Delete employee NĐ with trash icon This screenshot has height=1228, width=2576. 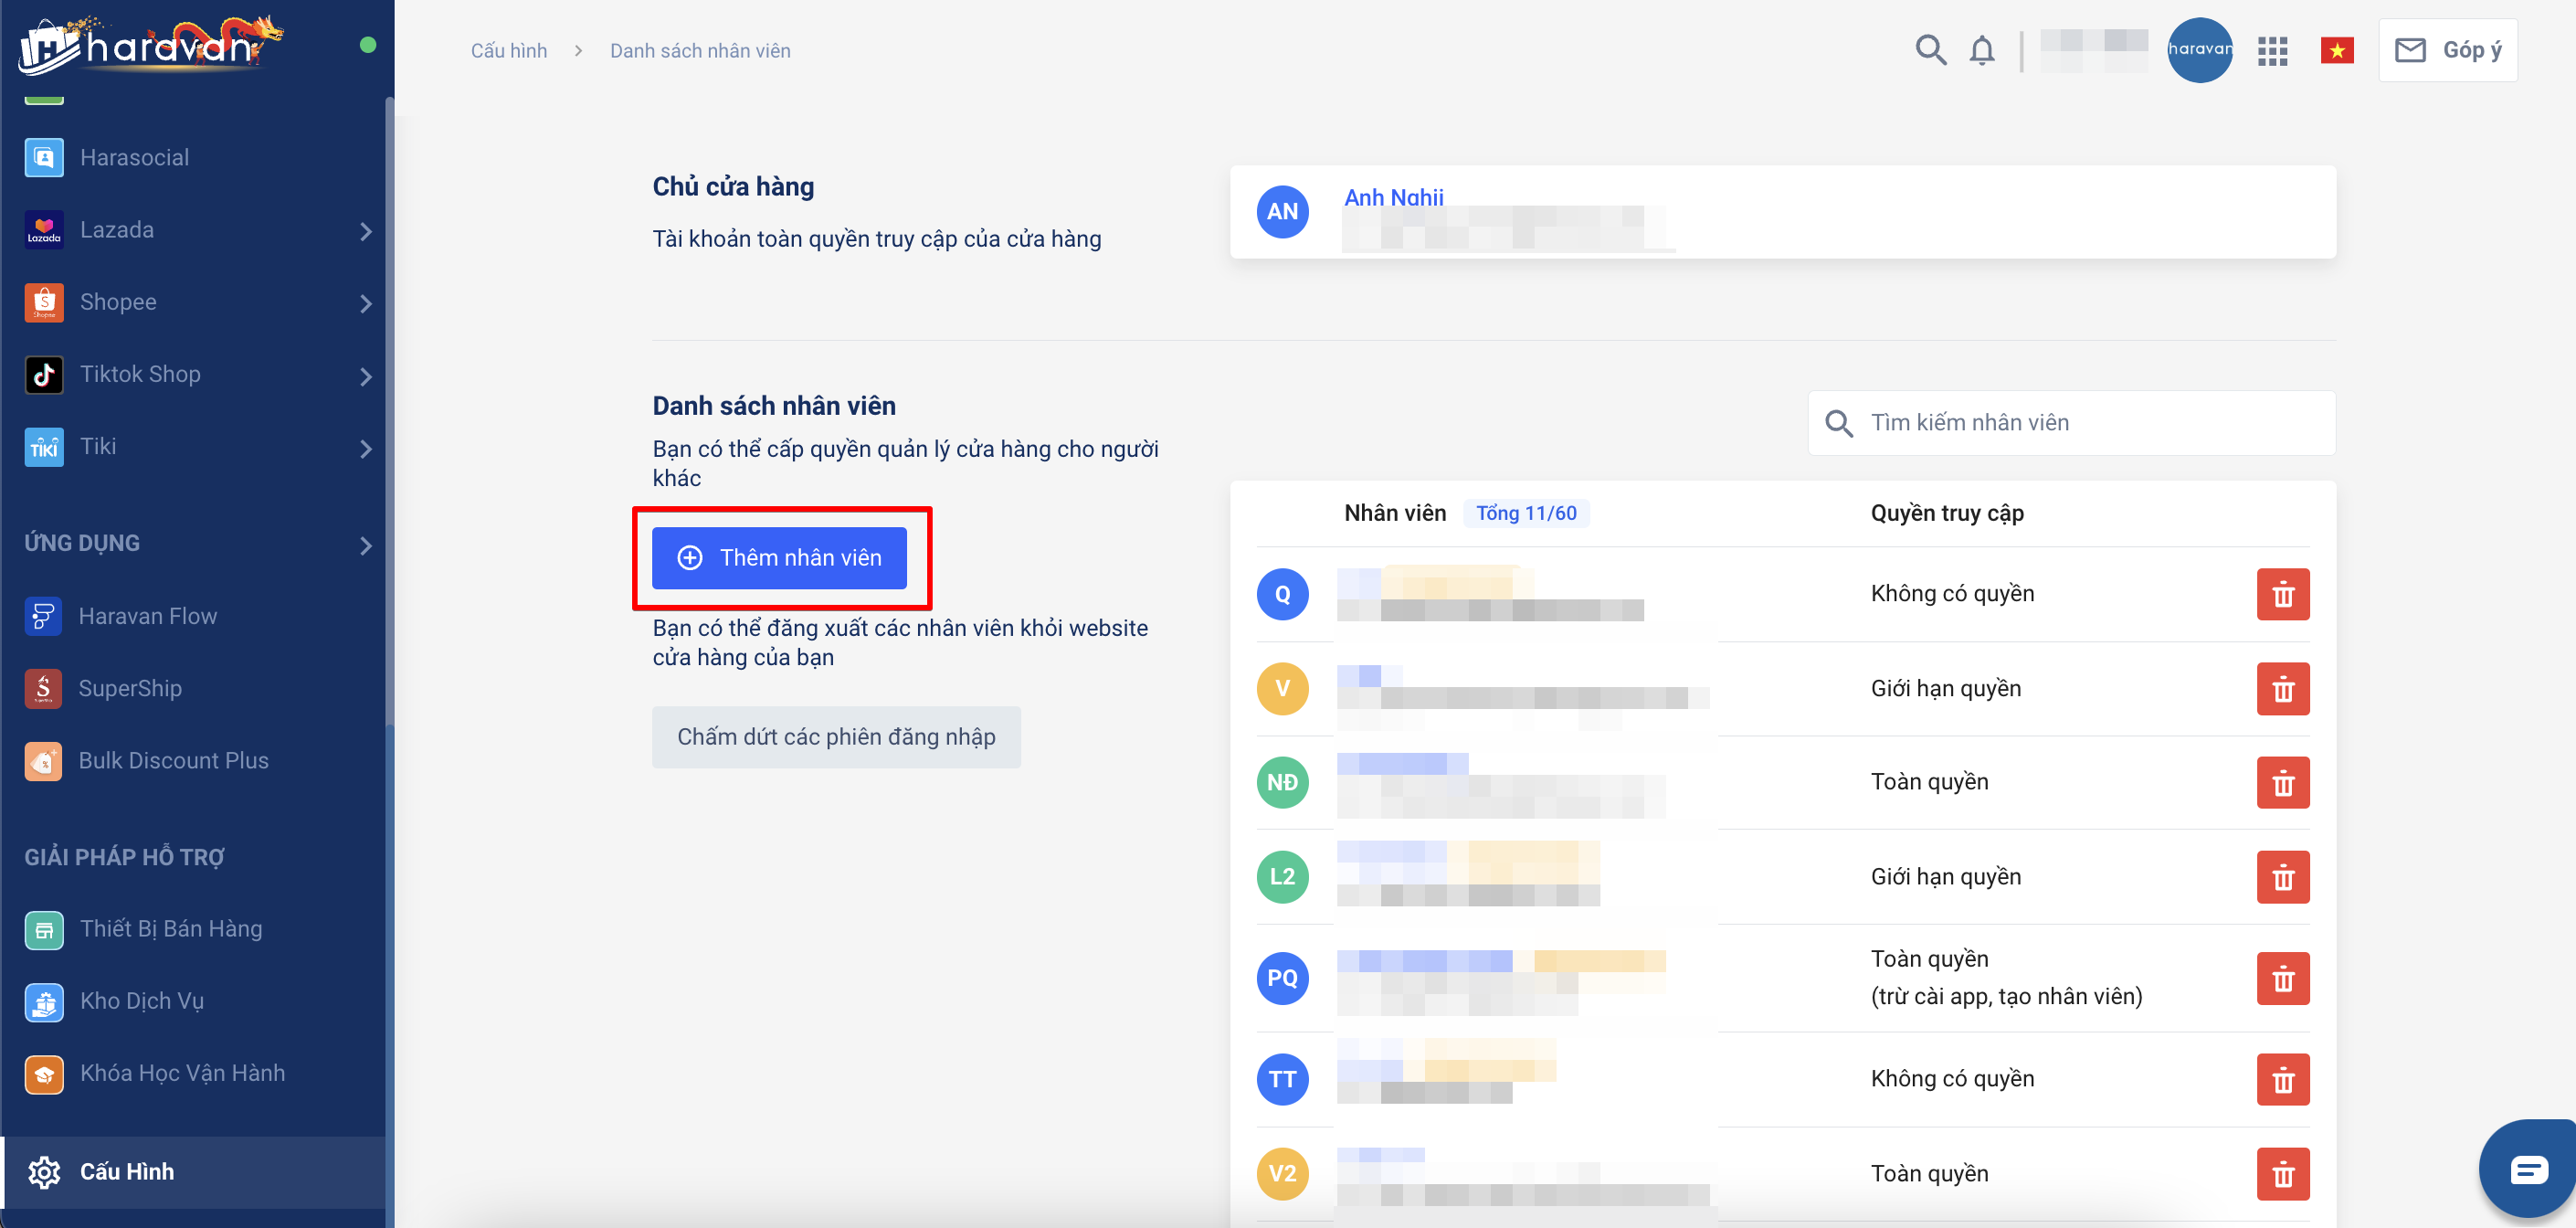(x=2282, y=783)
